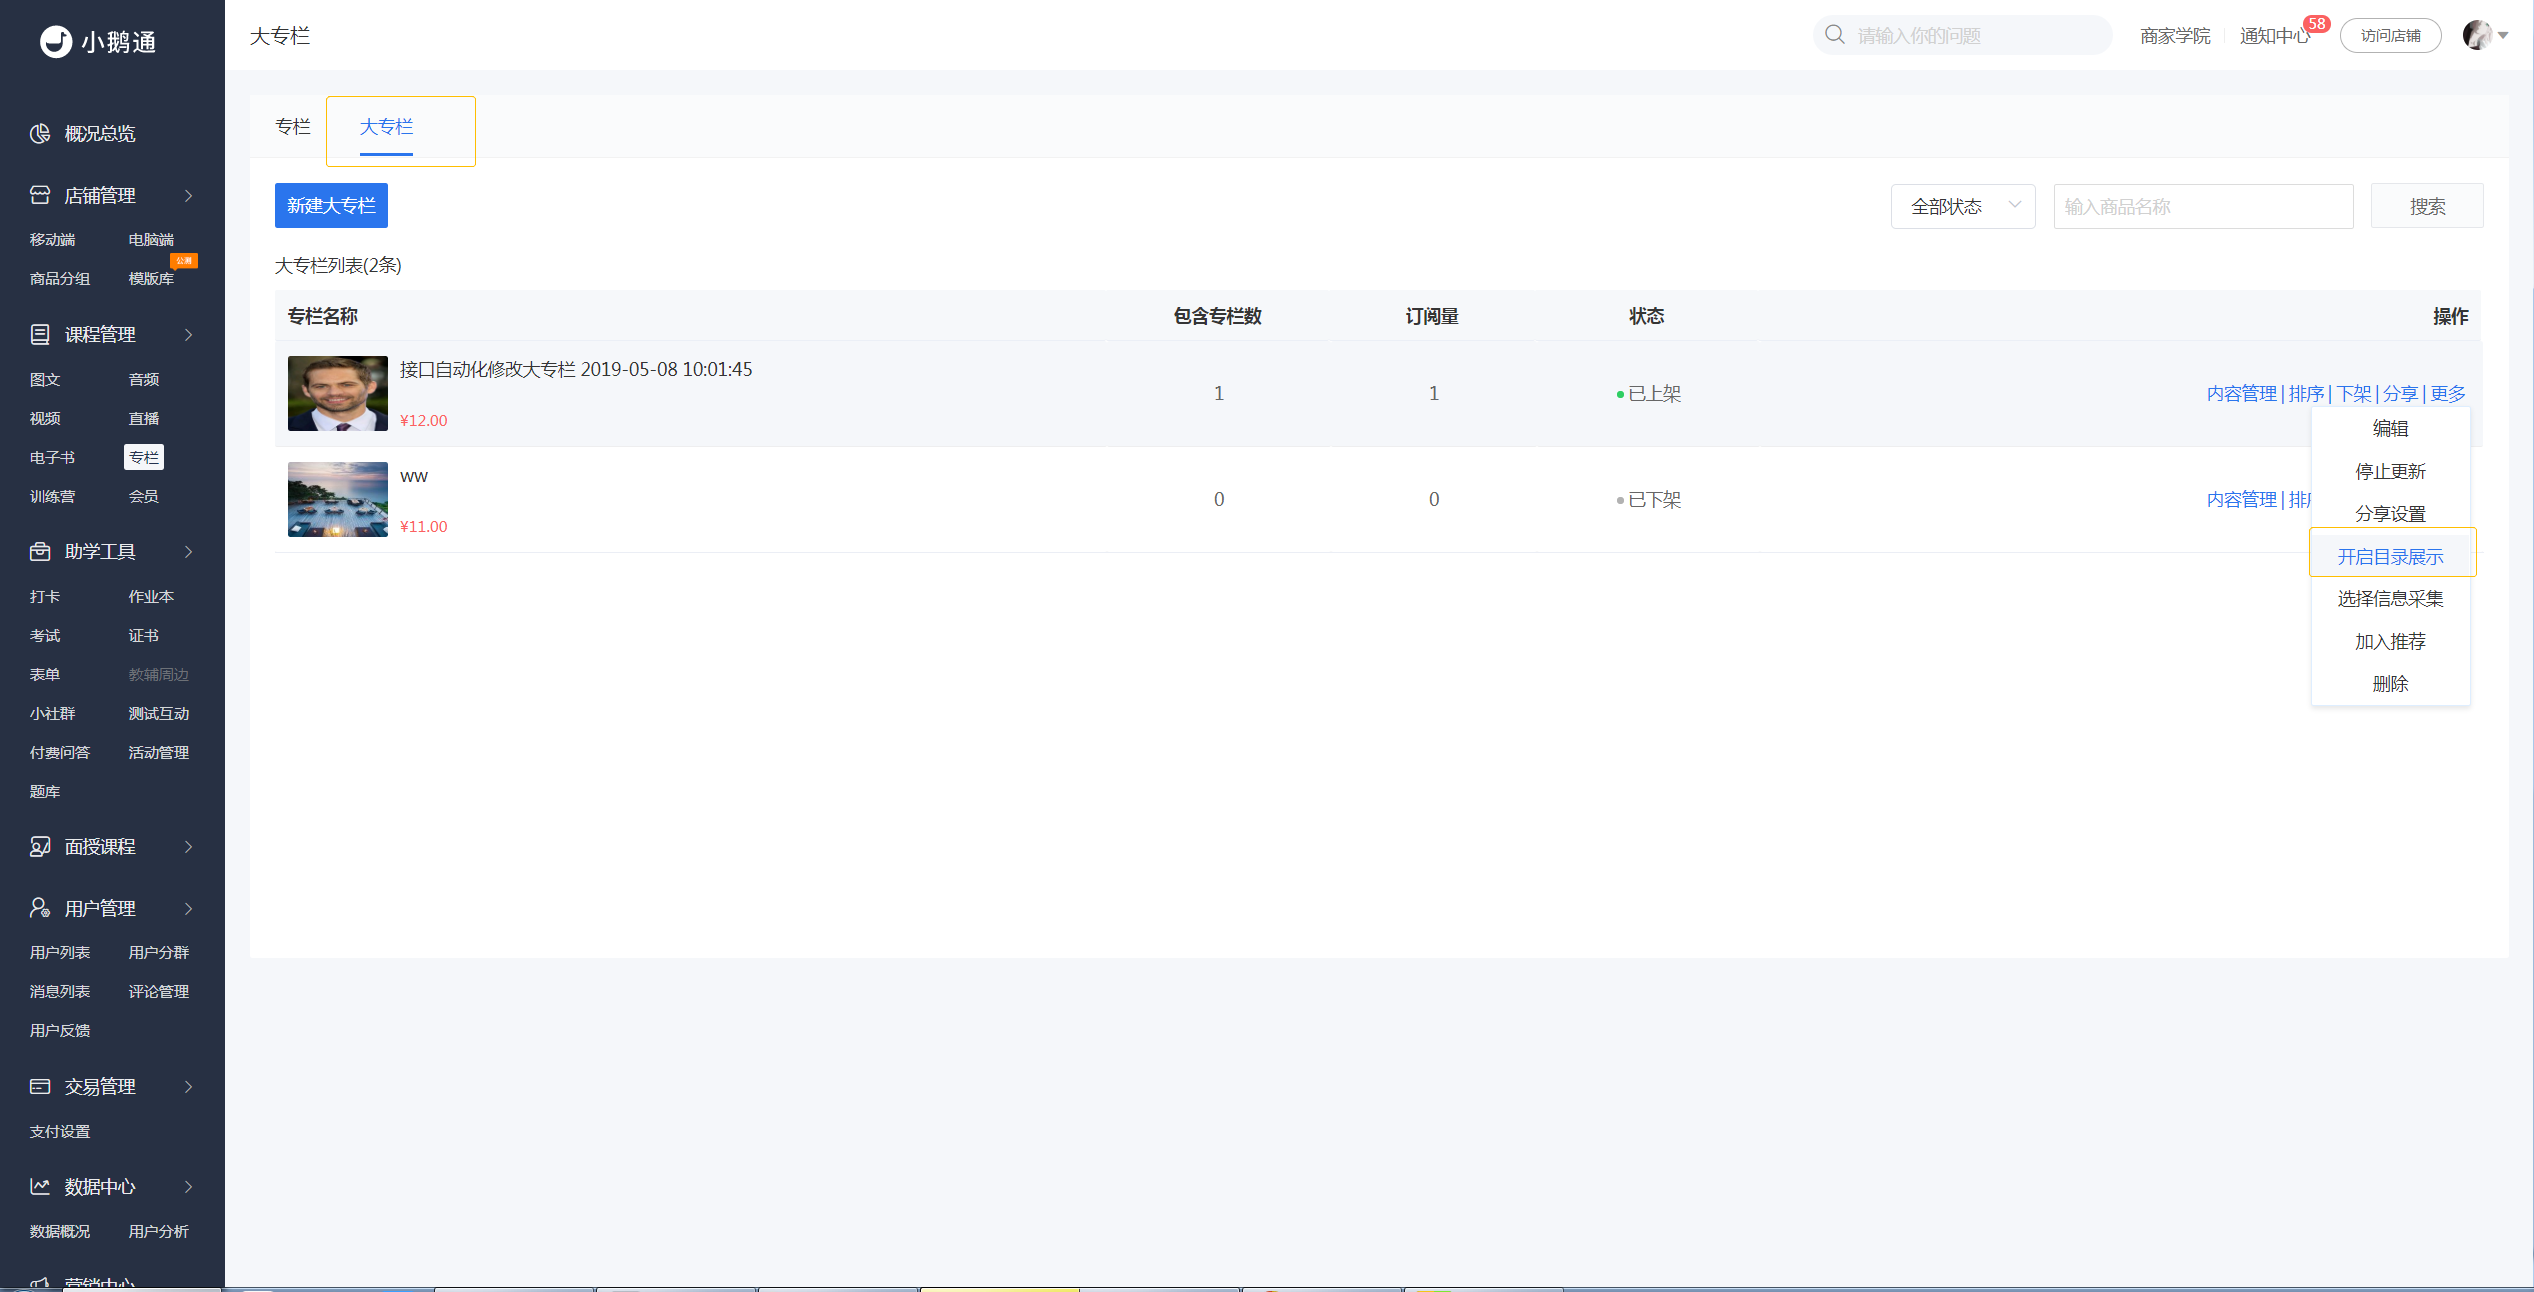
Task: Click the 助学工具 toolbox icon
Action: (x=40, y=552)
